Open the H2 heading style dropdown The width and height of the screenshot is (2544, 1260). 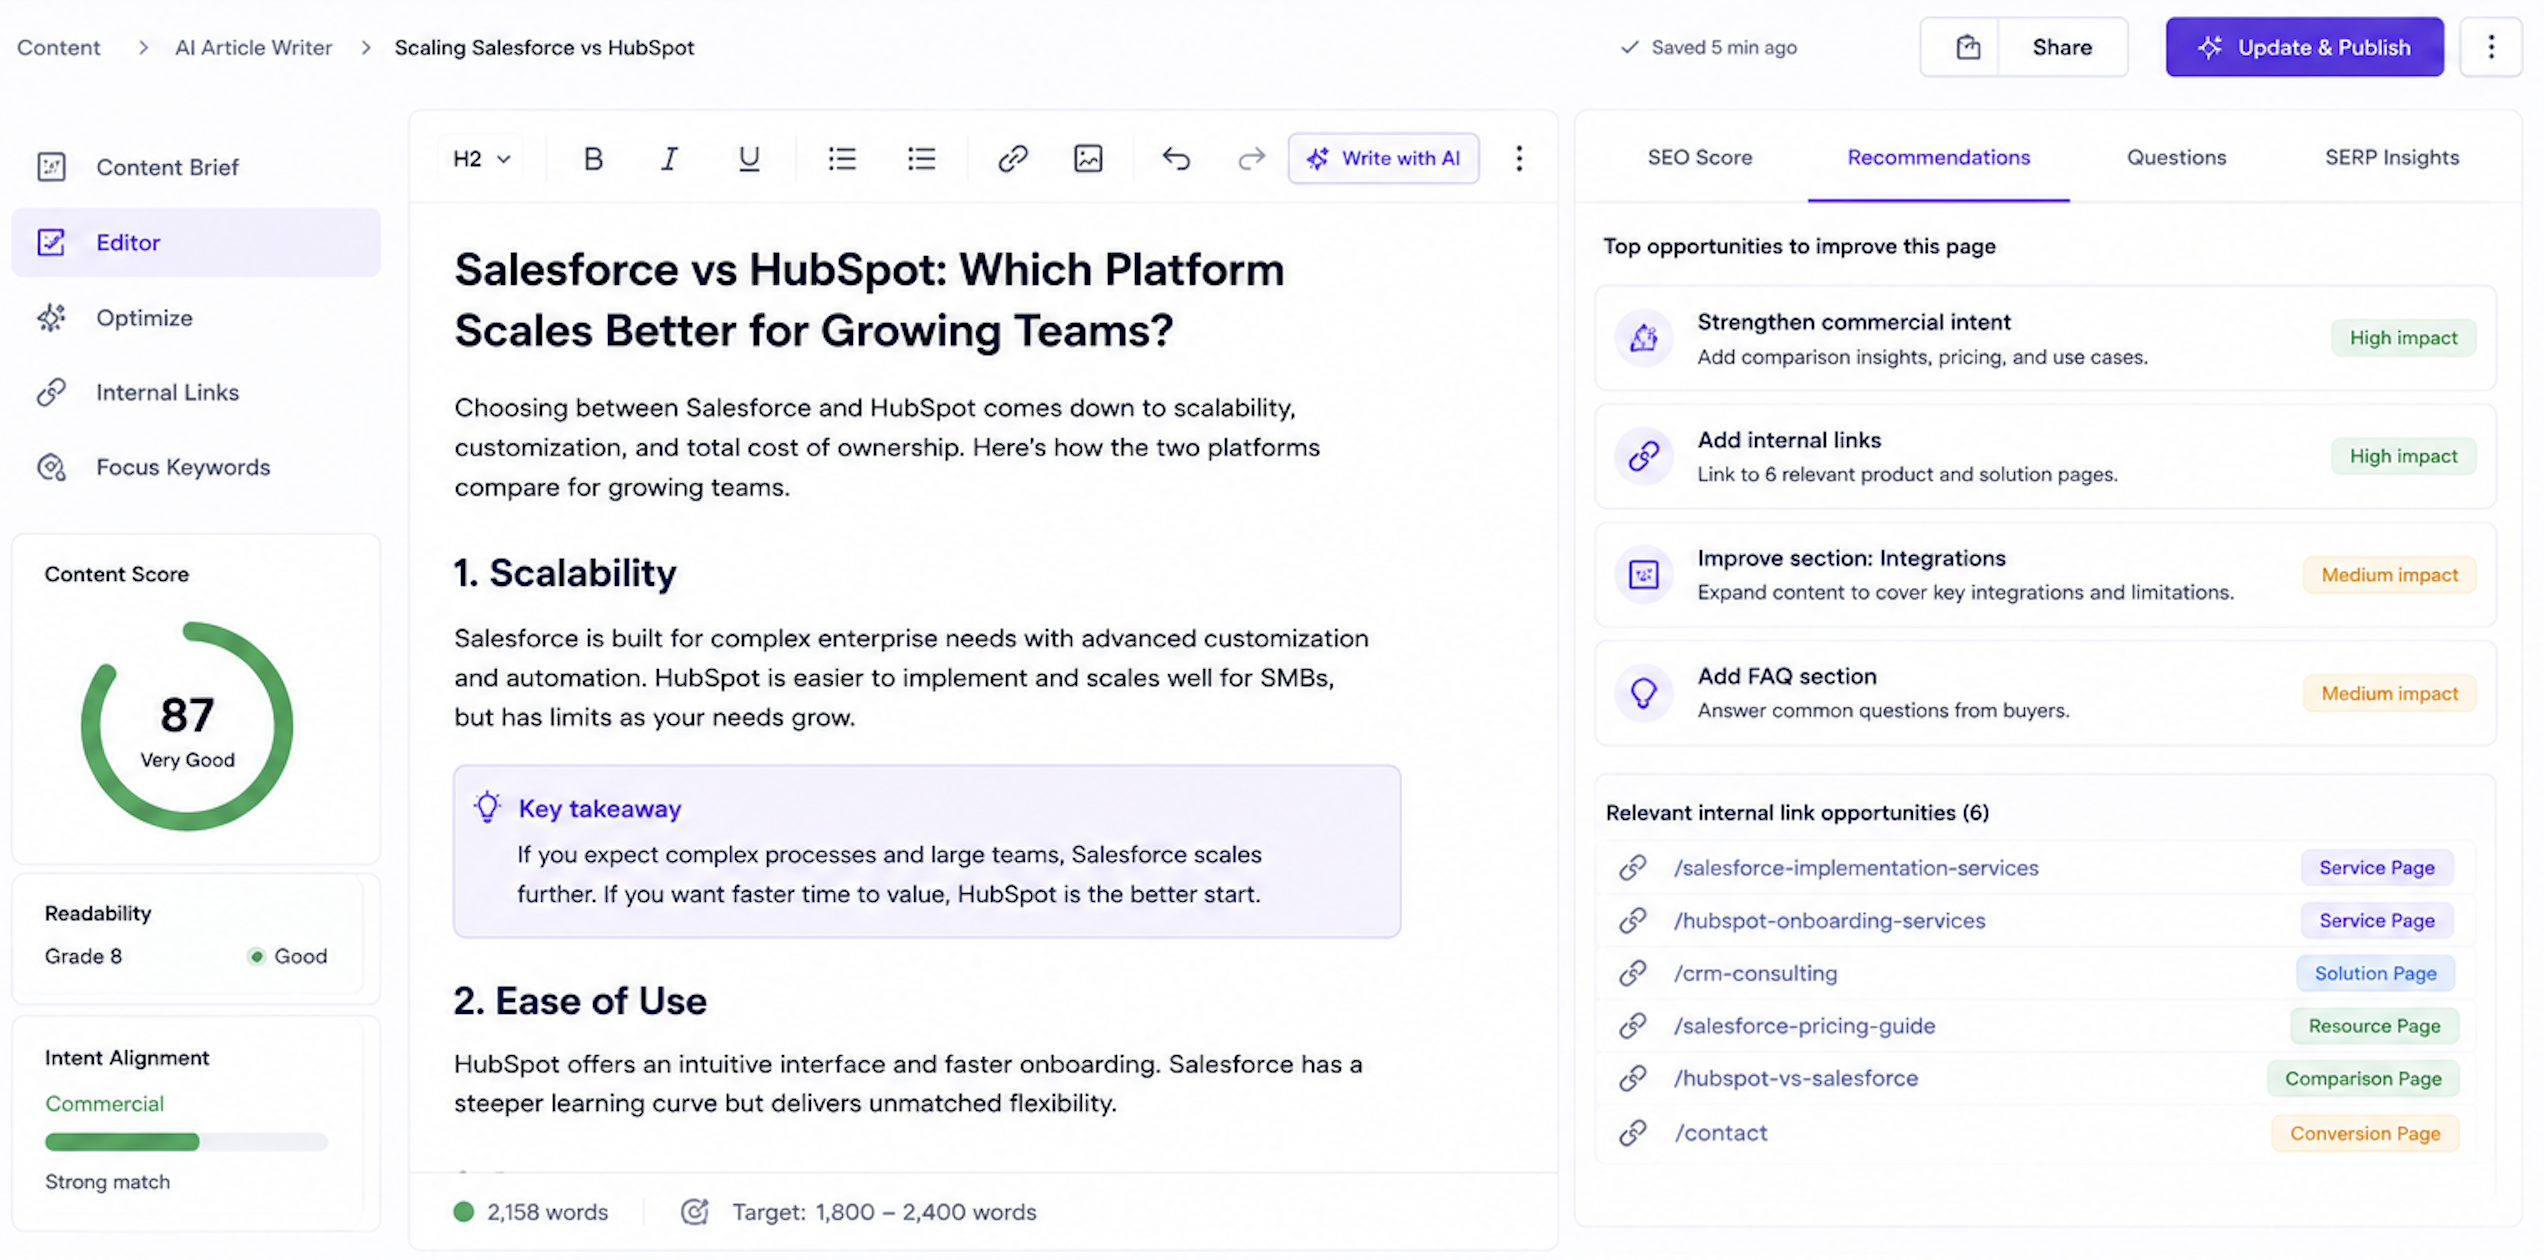tap(482, 158)
